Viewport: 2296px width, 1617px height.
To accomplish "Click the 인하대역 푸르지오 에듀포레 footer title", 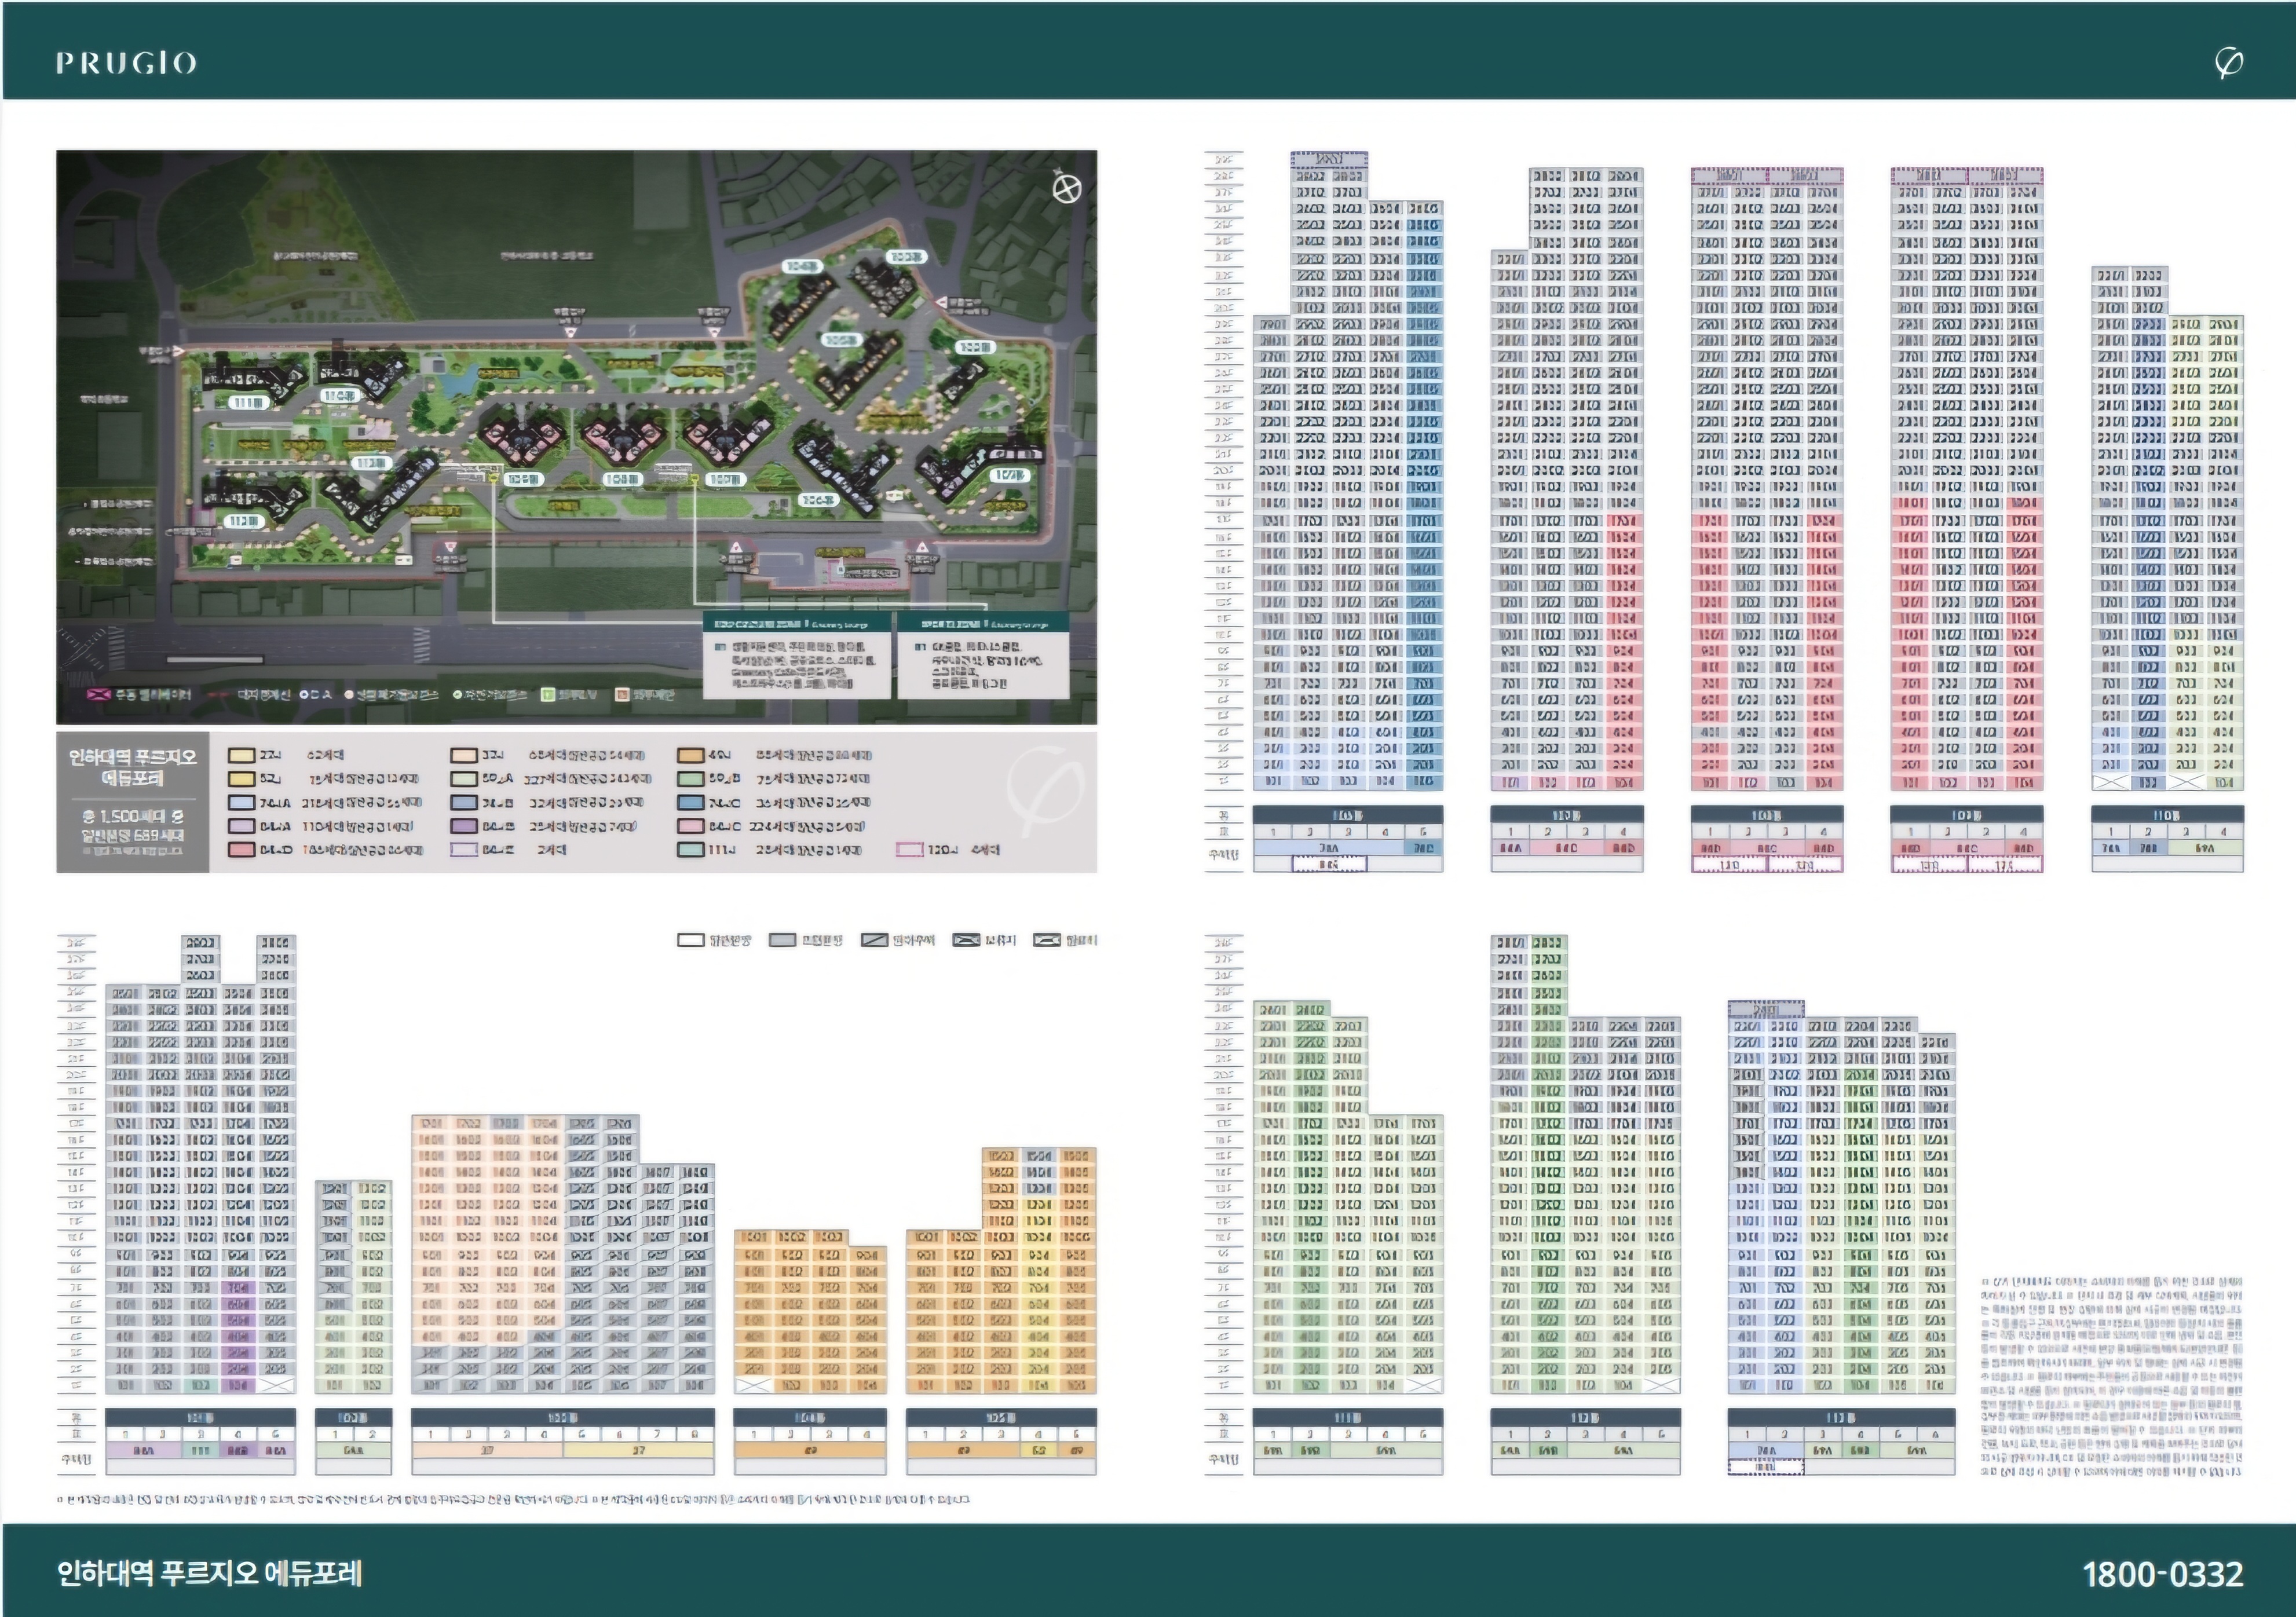I will point(209,1573).
